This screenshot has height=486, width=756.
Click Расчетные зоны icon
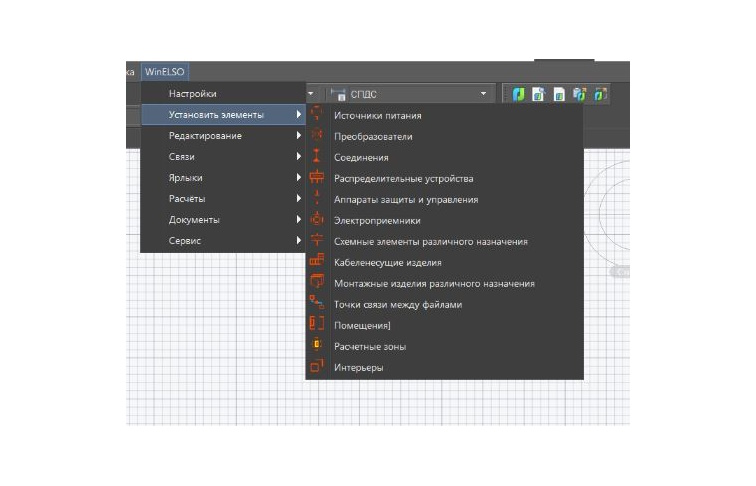coord(316,344)
